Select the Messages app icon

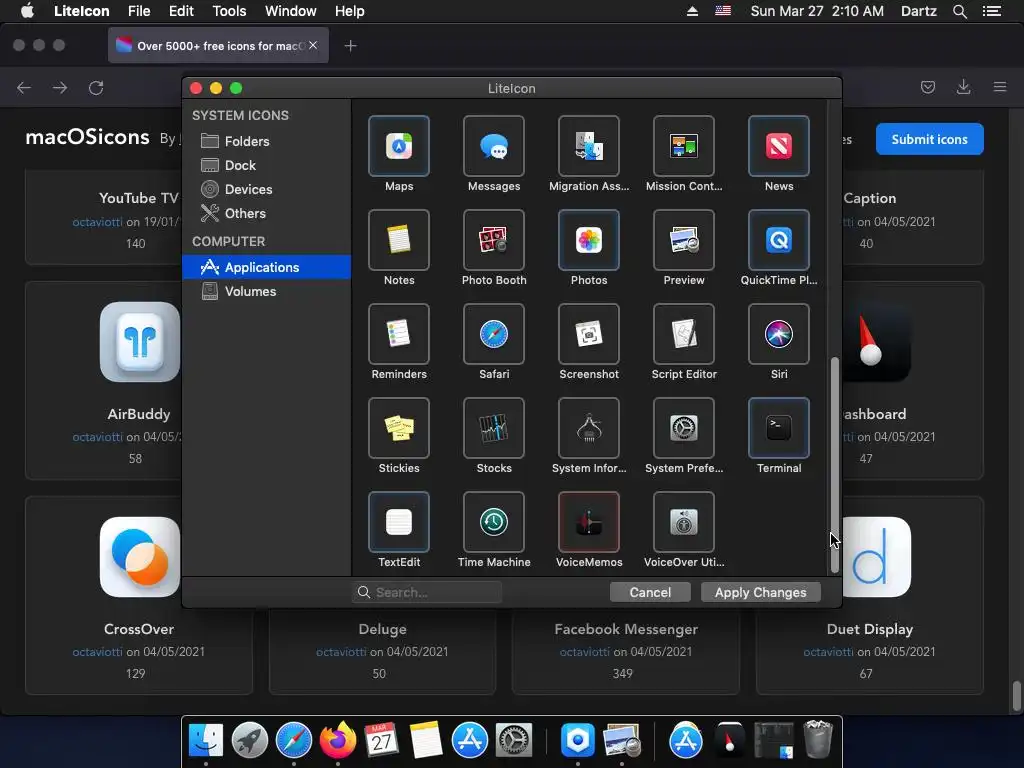click(x=494, y=146)
